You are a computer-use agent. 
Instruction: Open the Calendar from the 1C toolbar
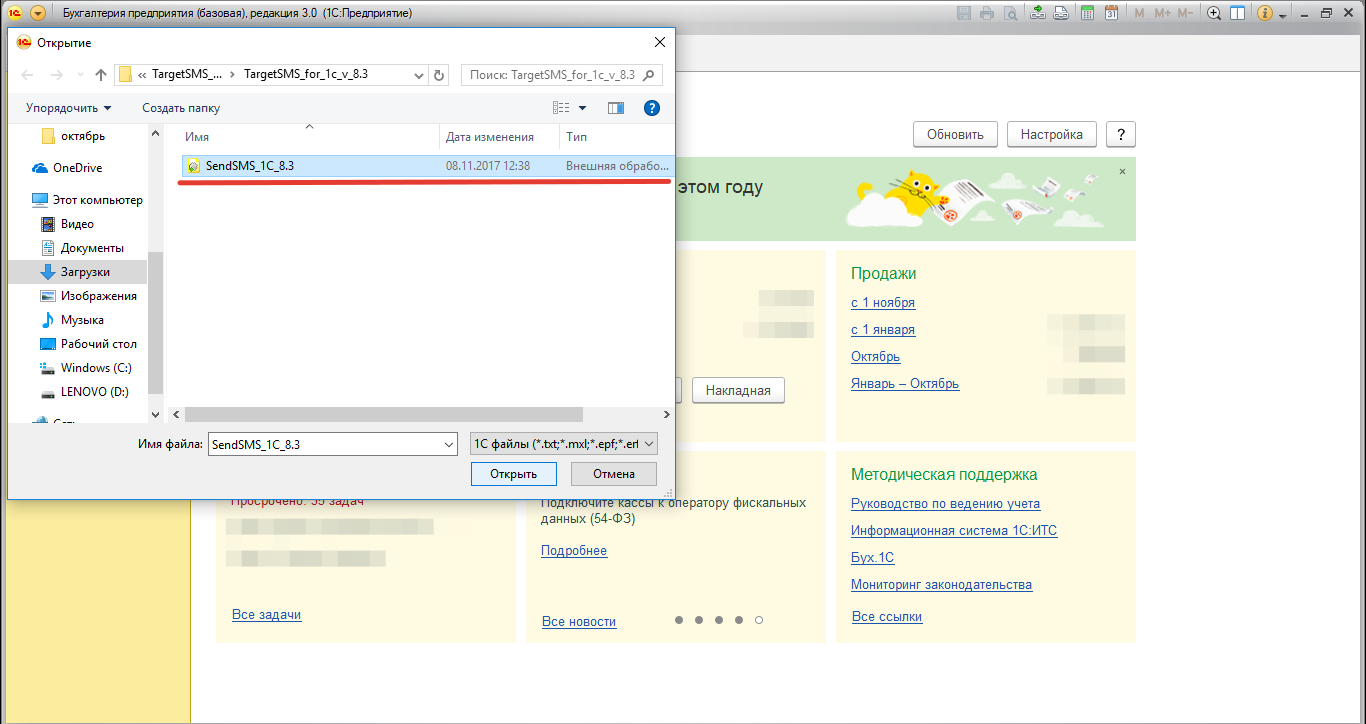coord(1111,13)
